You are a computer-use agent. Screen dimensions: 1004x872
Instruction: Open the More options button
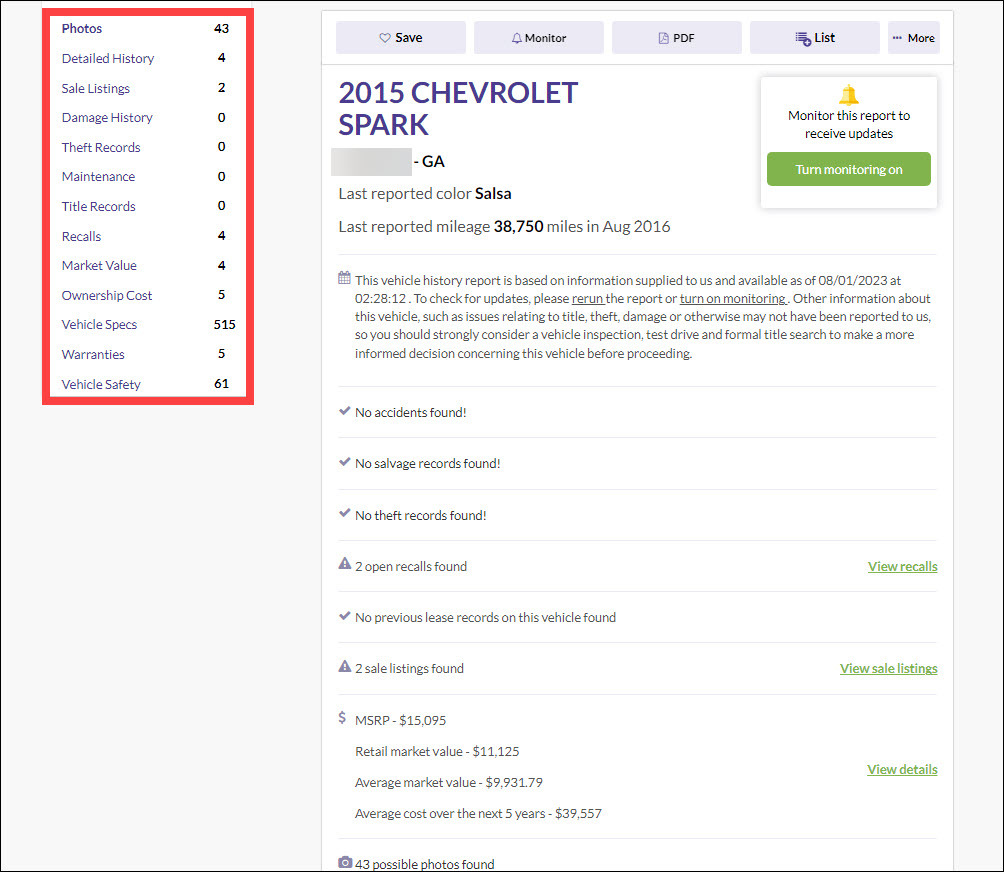914,38
